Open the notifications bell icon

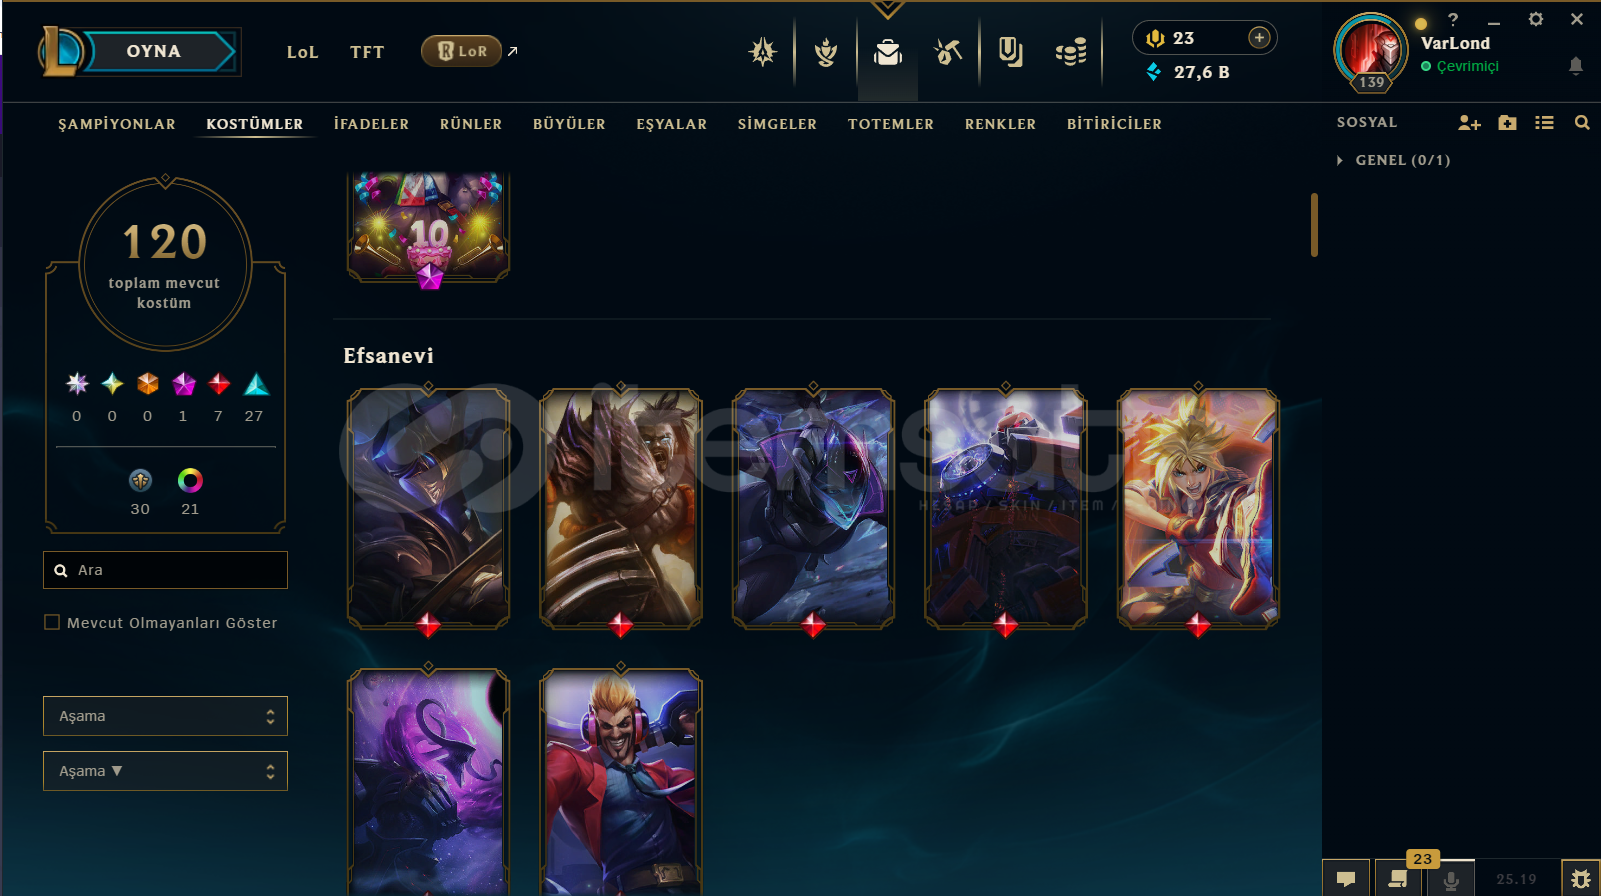(1575, 66)
